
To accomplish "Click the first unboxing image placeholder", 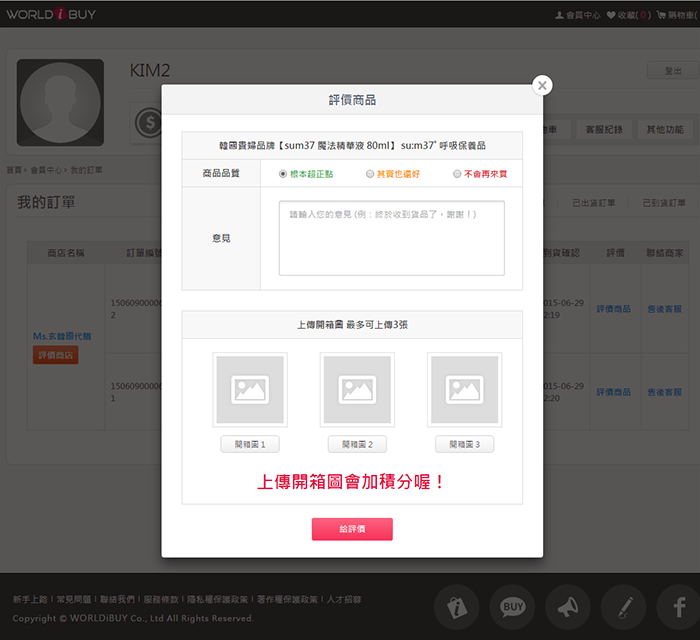I will pos(250,390).
